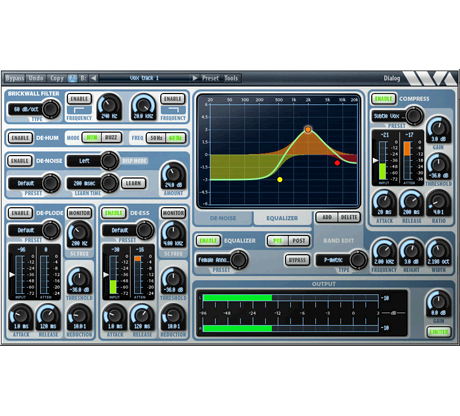Select the red EQ band point

(x=337, y=163)
